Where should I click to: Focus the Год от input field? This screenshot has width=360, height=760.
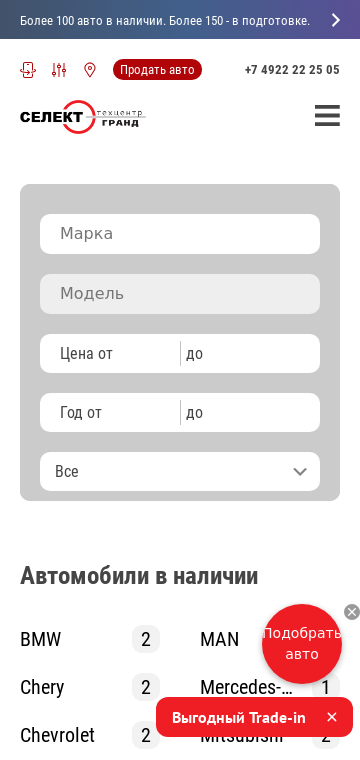(x=110, y=412)
